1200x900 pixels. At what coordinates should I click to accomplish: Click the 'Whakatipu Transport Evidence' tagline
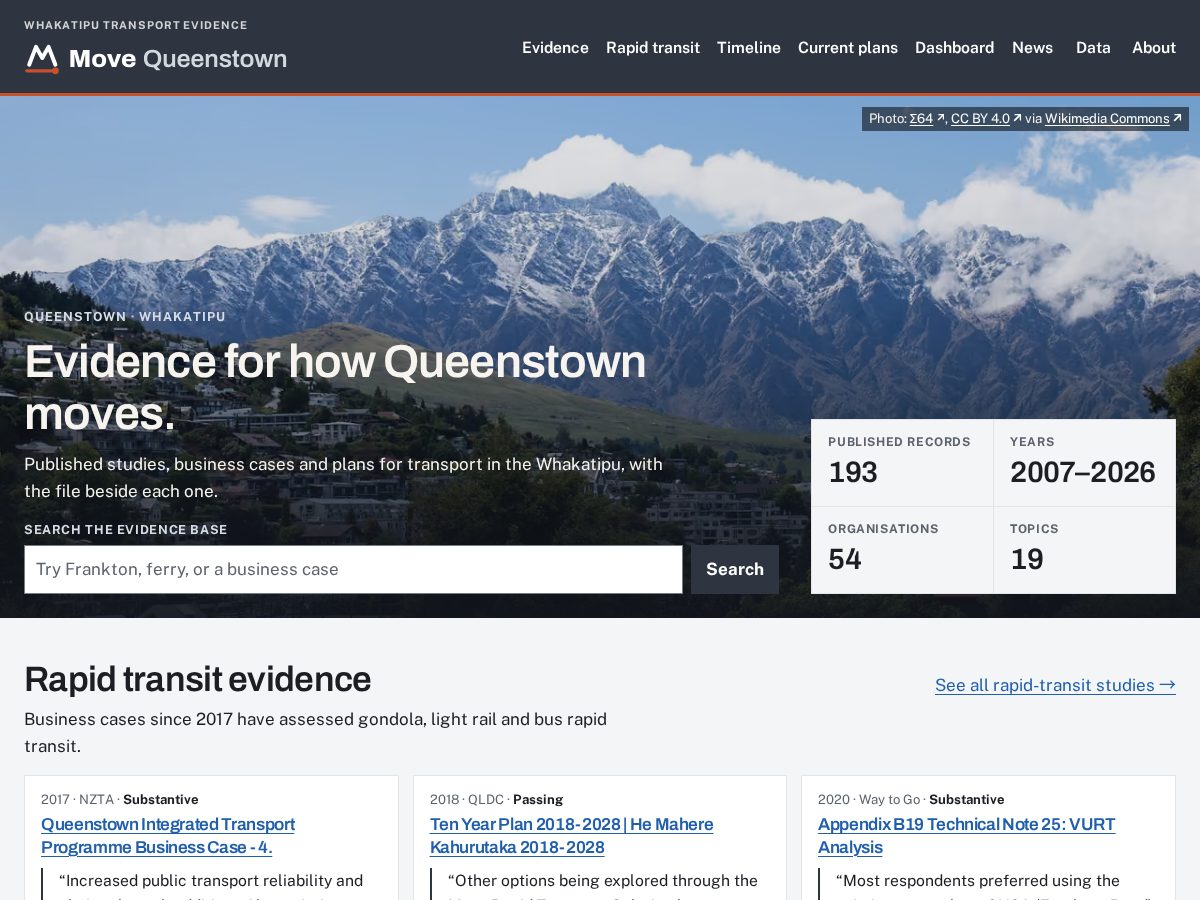(136, 25)
